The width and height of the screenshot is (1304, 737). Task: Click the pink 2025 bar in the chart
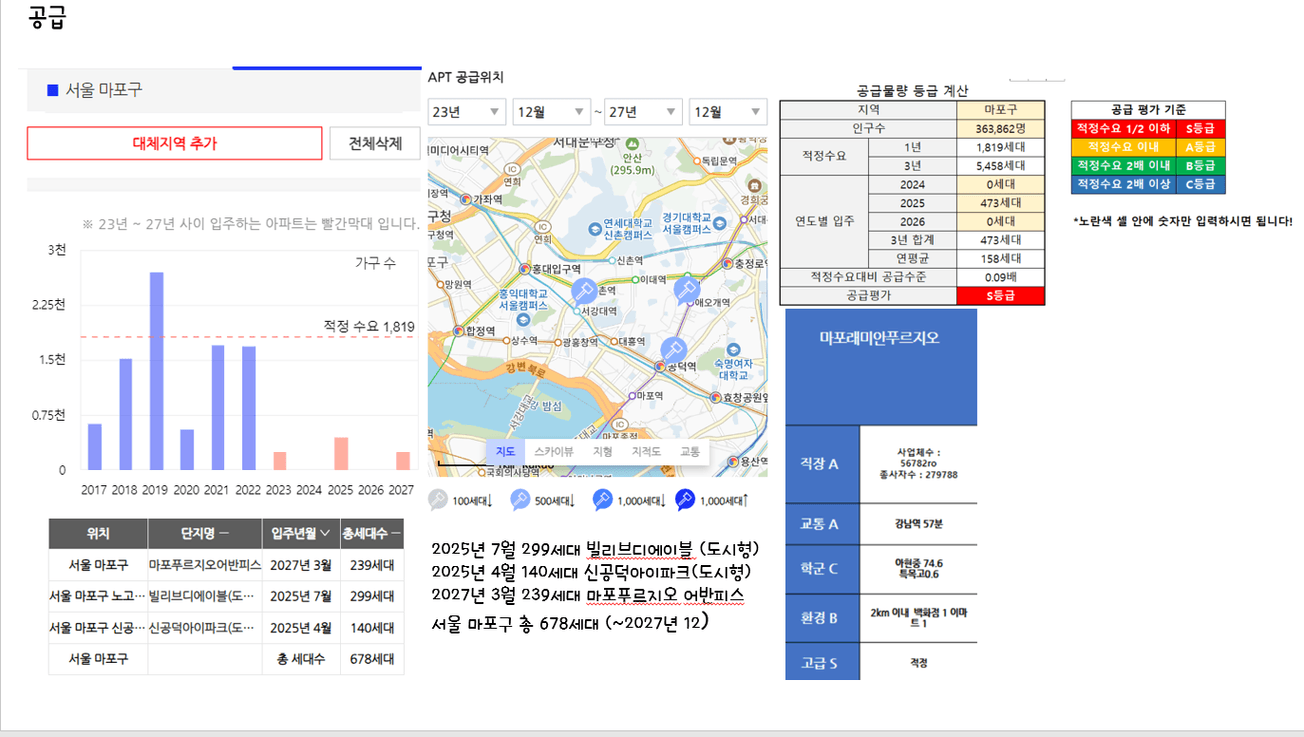pos(341,453)
